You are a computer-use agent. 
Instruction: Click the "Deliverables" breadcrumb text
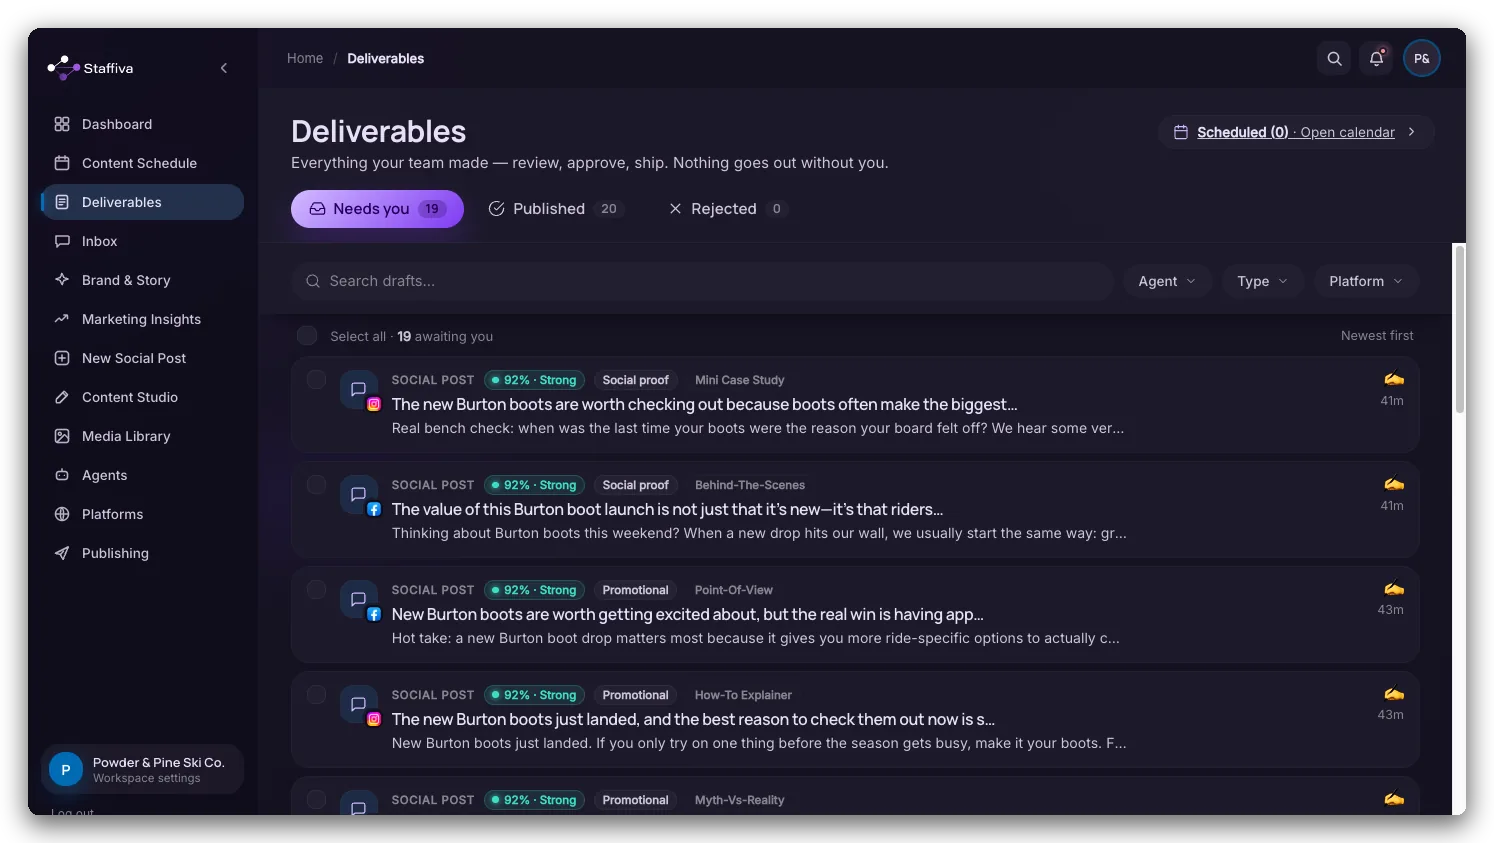coord(385,59)
